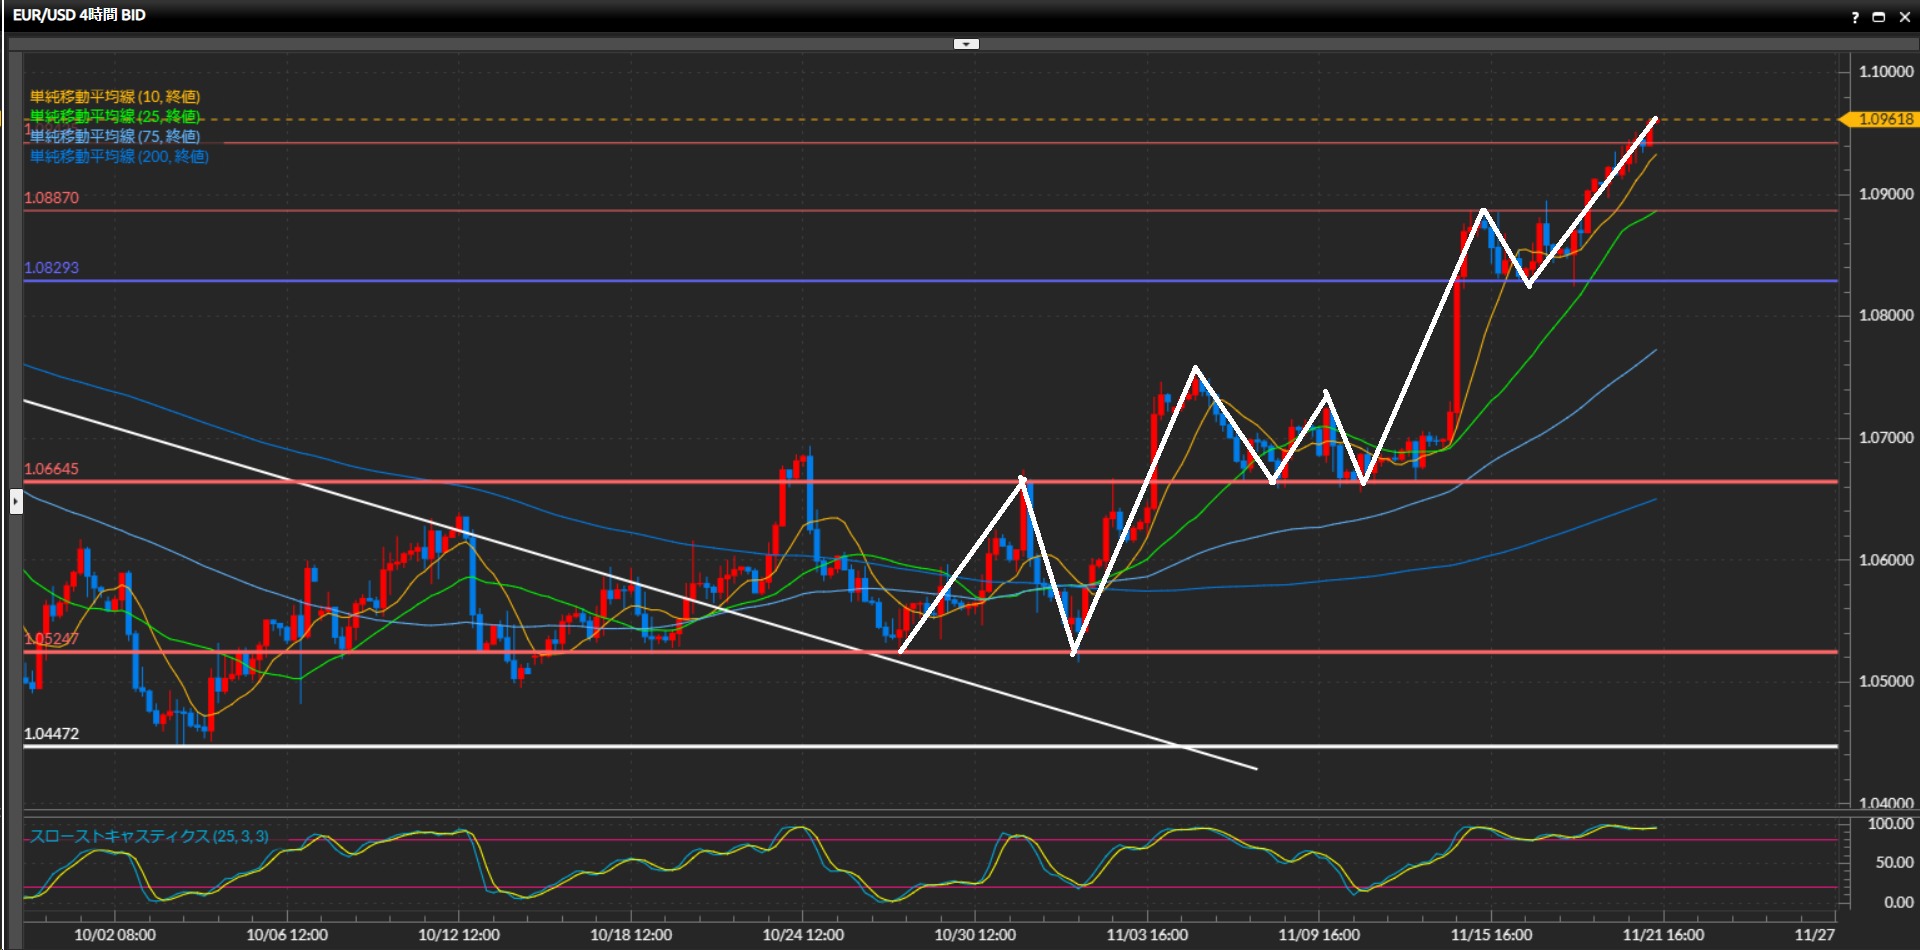This screenshot has width=1920, height=950.
Task: Click the 10/24 12:00 time axis label
Action: tap(803, 935)
